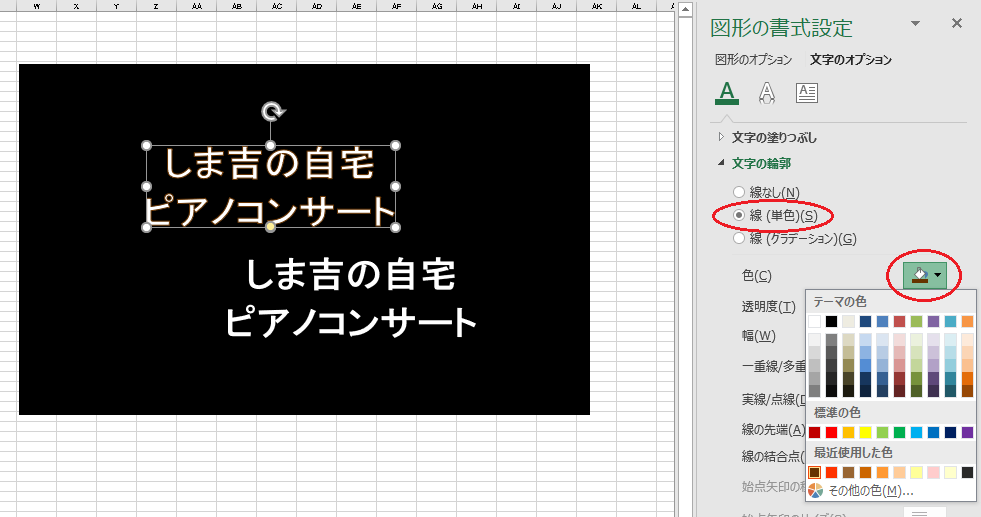Click the vertical scrollbar up arrow
Image resolution: width=981 pixels, height=517 pixels.
(685, 9)
